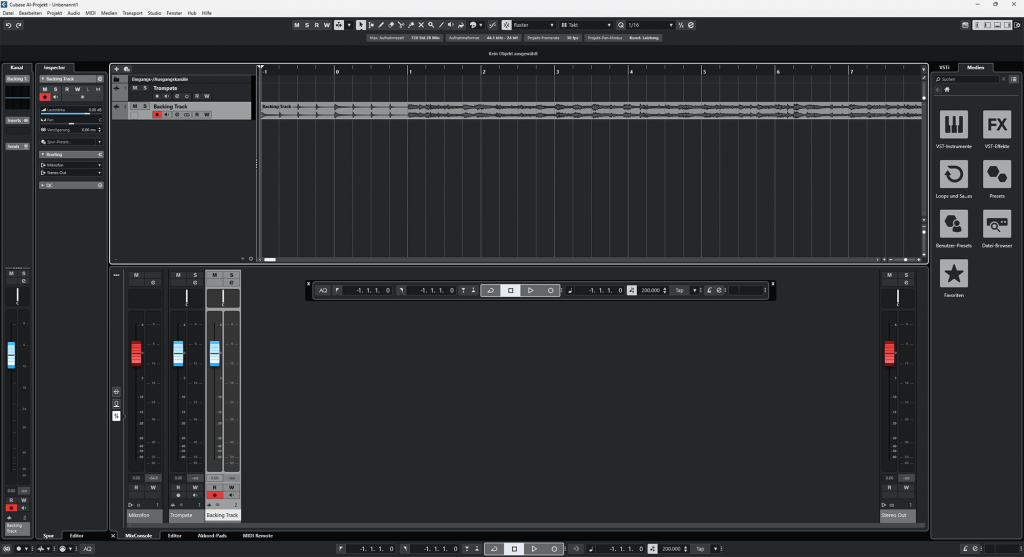Image resolution: width=1024 pixels, height=557 pixels.
Task: Toggle monitor on Trompete track in list
Action: pos(167,96)
